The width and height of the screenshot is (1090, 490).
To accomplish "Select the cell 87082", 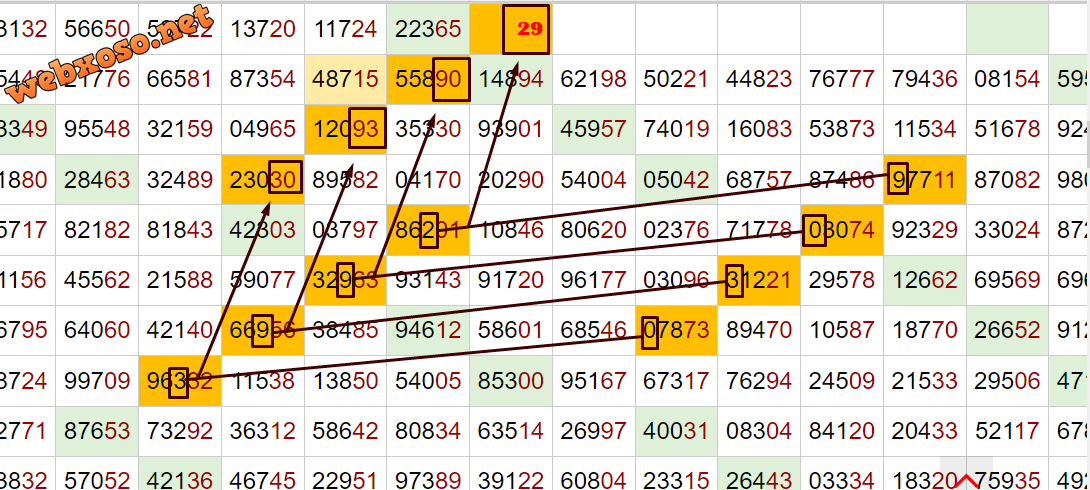I will (1007, 180).
